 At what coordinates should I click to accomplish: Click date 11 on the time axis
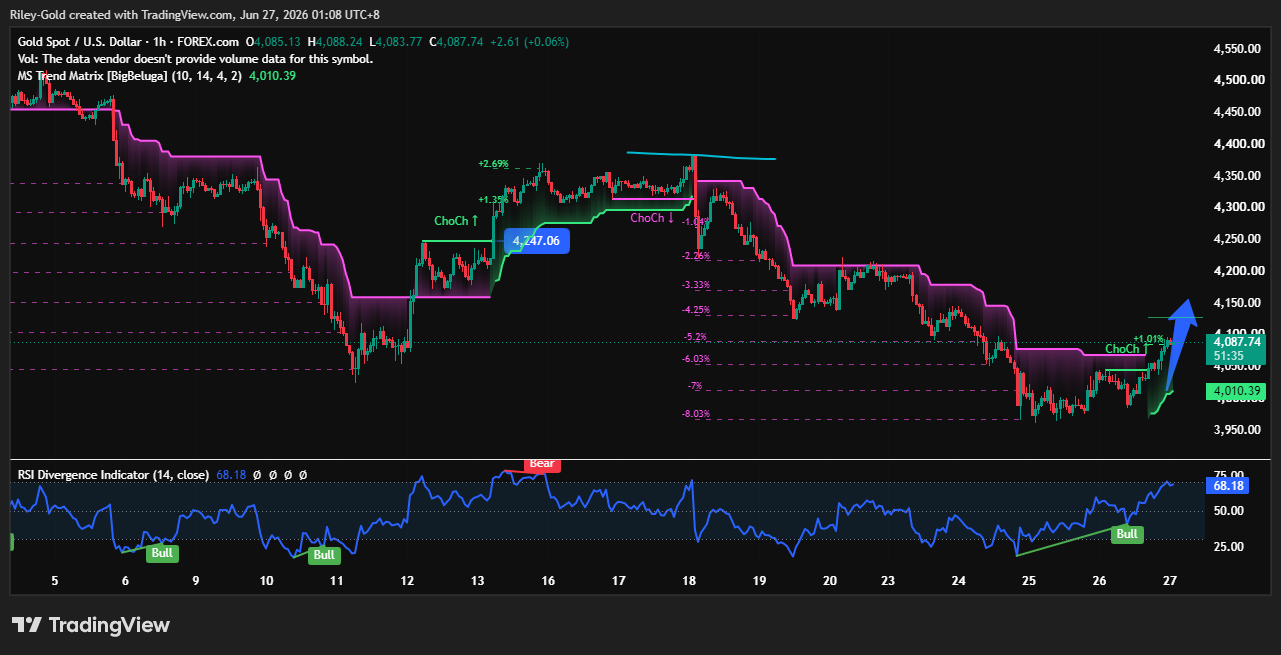pyautogui.click(x=337, y=581)
